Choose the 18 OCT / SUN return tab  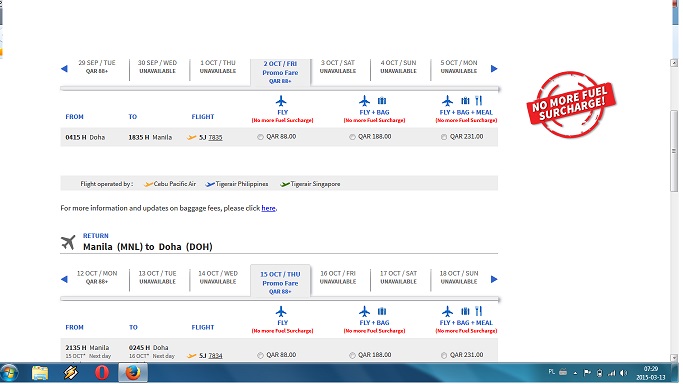[x=459, y=277]
